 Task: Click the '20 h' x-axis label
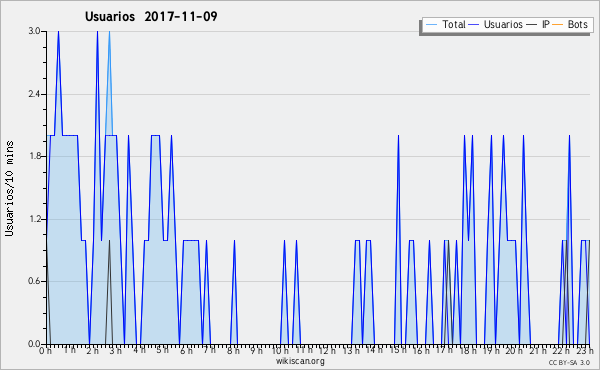[x=514, y=350]
